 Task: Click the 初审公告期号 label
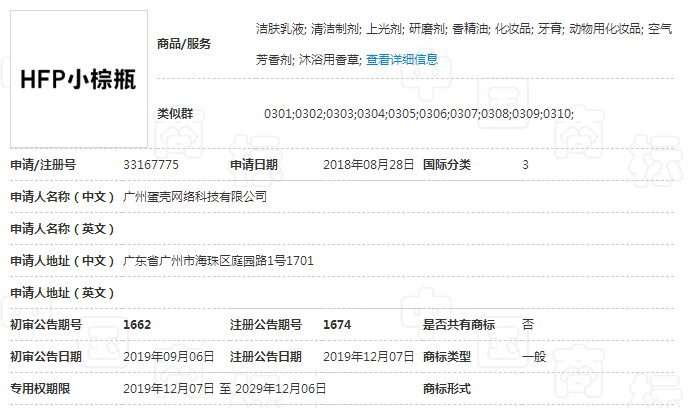(46, 325)
